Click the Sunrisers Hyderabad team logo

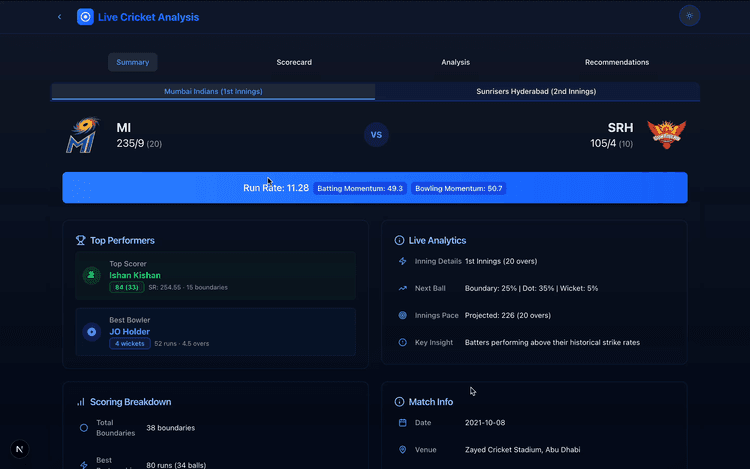point(666,135)
